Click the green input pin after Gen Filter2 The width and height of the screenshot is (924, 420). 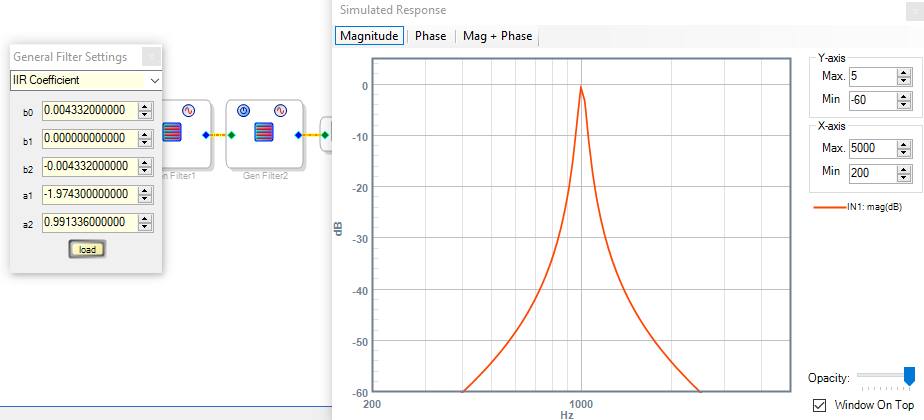(325, 135)
